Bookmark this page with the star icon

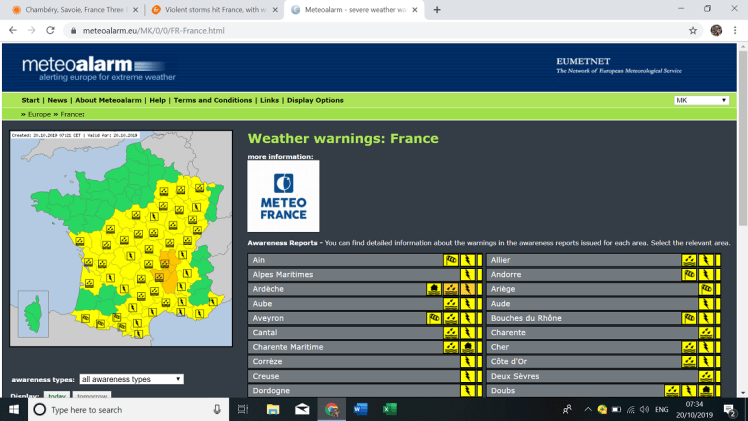(693, 31)
